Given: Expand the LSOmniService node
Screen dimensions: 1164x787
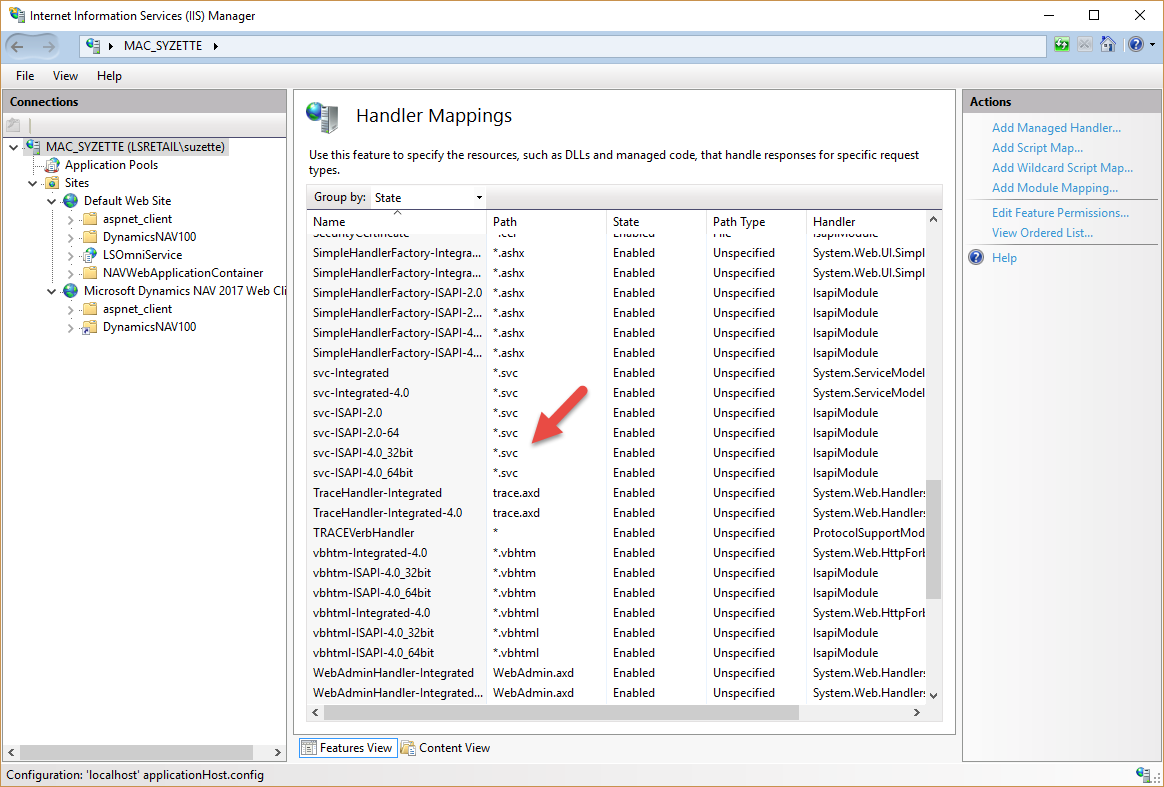Looking at the screenshot, I should pyautogui.click(x=71, y=255).
